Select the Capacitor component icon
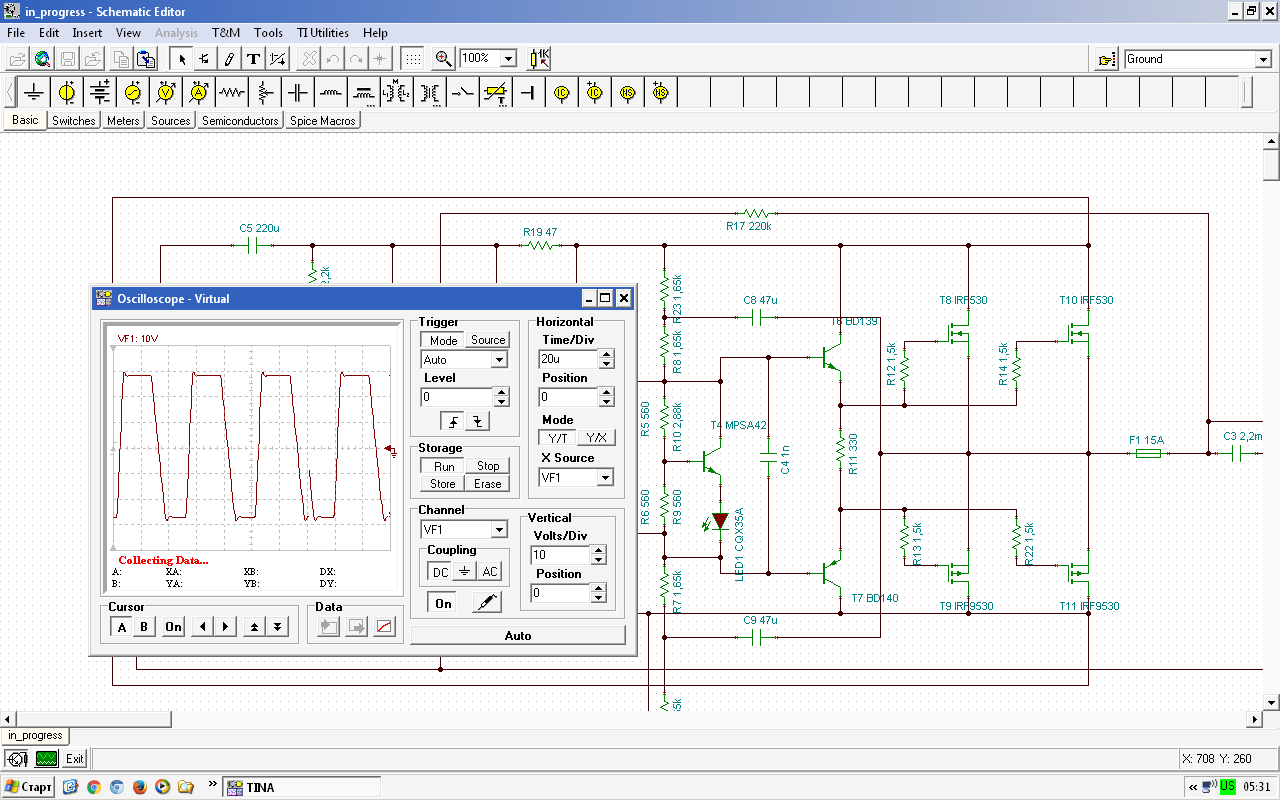1280x800 pixels. coord(298,92)
